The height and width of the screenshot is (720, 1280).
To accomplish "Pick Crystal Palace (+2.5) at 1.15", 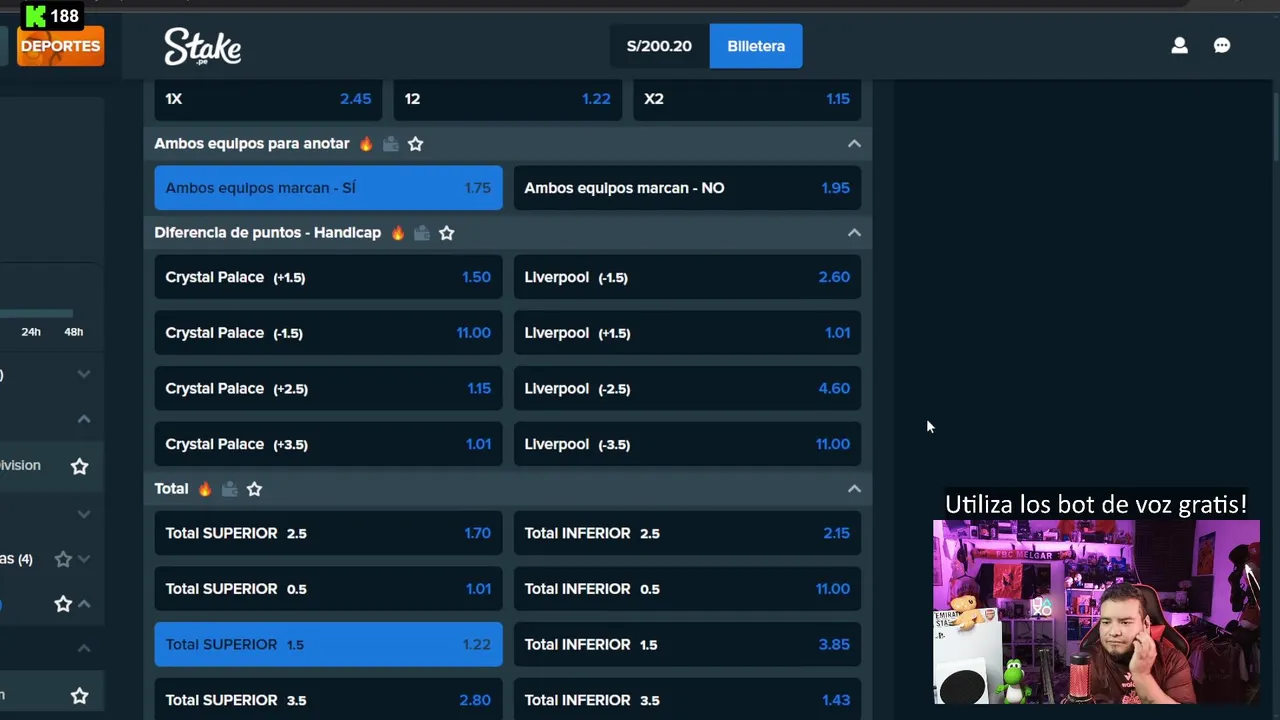I will point(328,389).
